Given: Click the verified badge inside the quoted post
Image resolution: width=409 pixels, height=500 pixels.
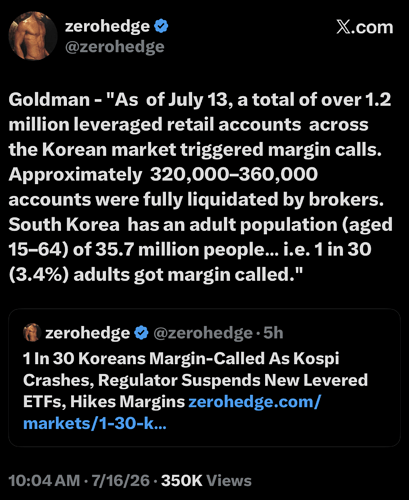Looking at the screenshot, I should tap(141, 333).
